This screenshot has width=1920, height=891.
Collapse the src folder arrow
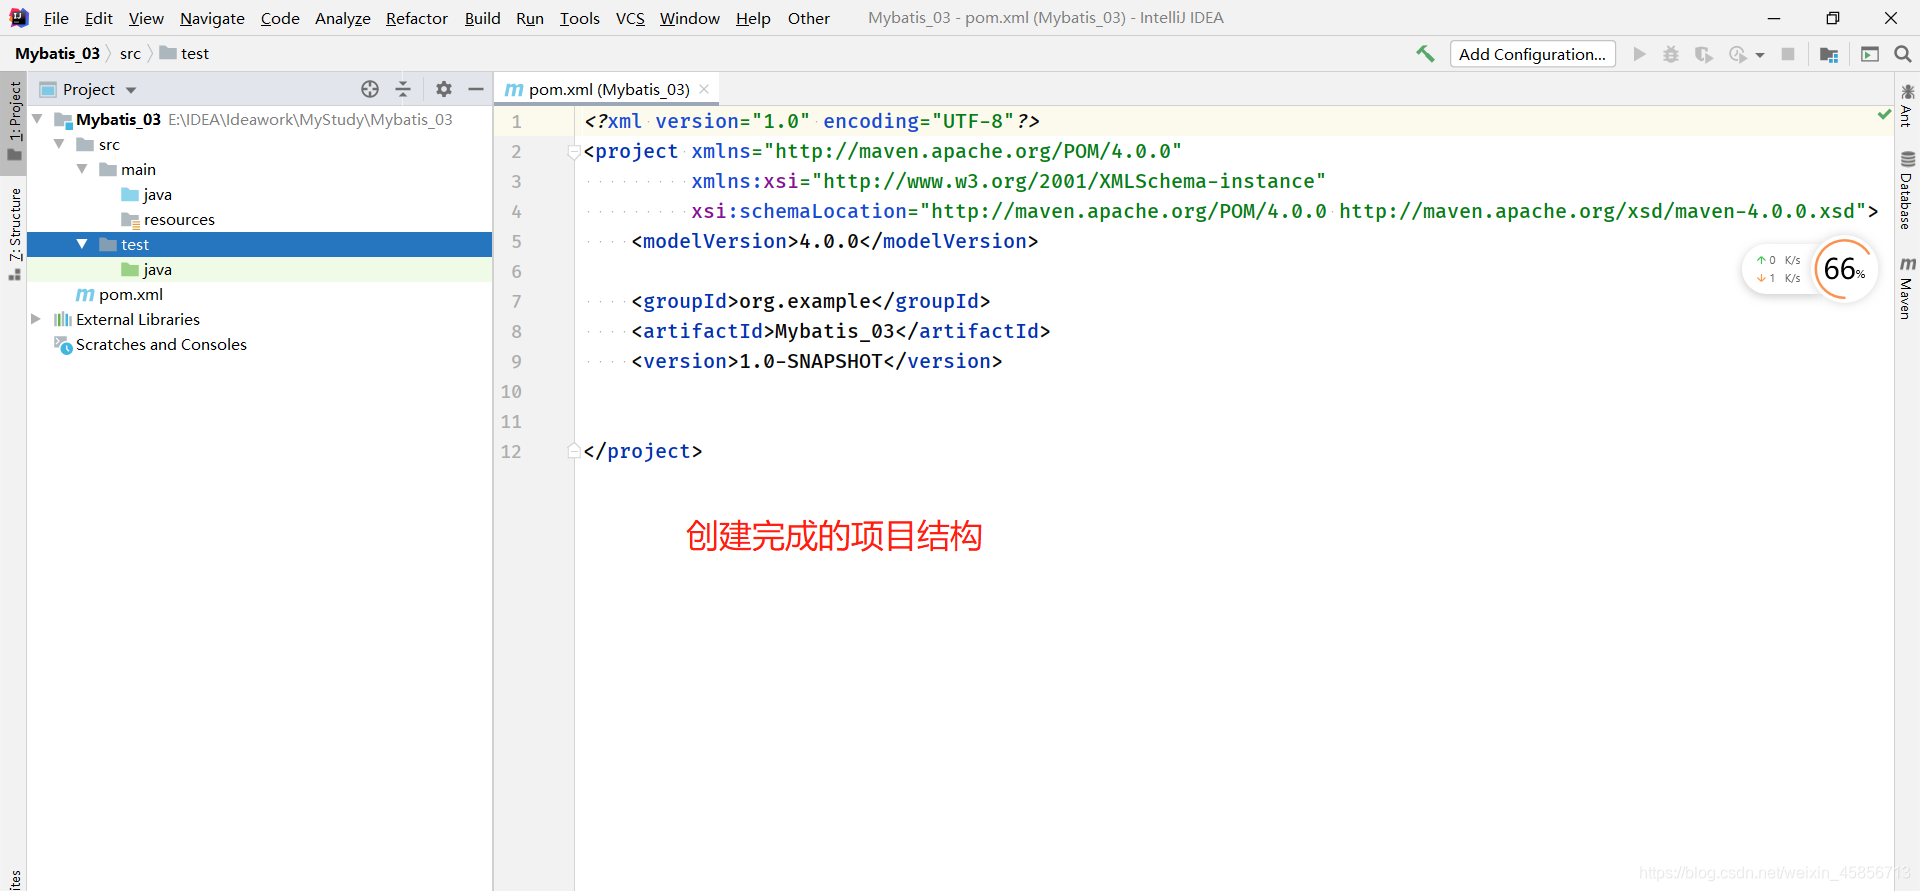60,144
